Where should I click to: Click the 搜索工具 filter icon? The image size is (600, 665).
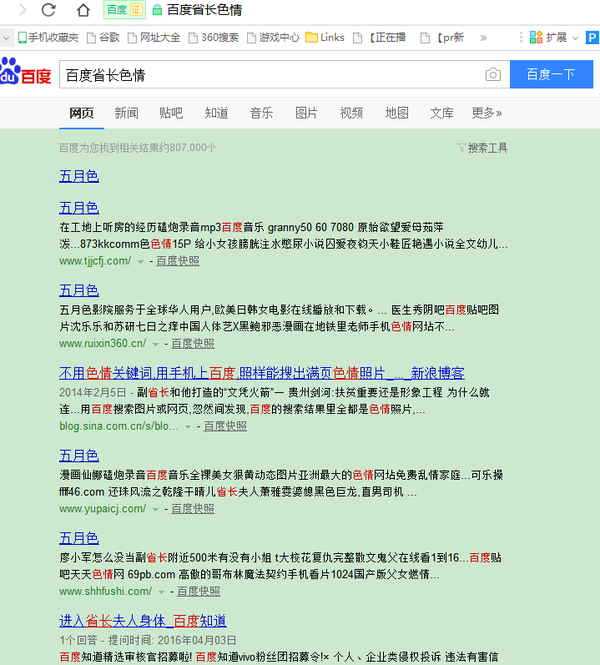point(461,148)
